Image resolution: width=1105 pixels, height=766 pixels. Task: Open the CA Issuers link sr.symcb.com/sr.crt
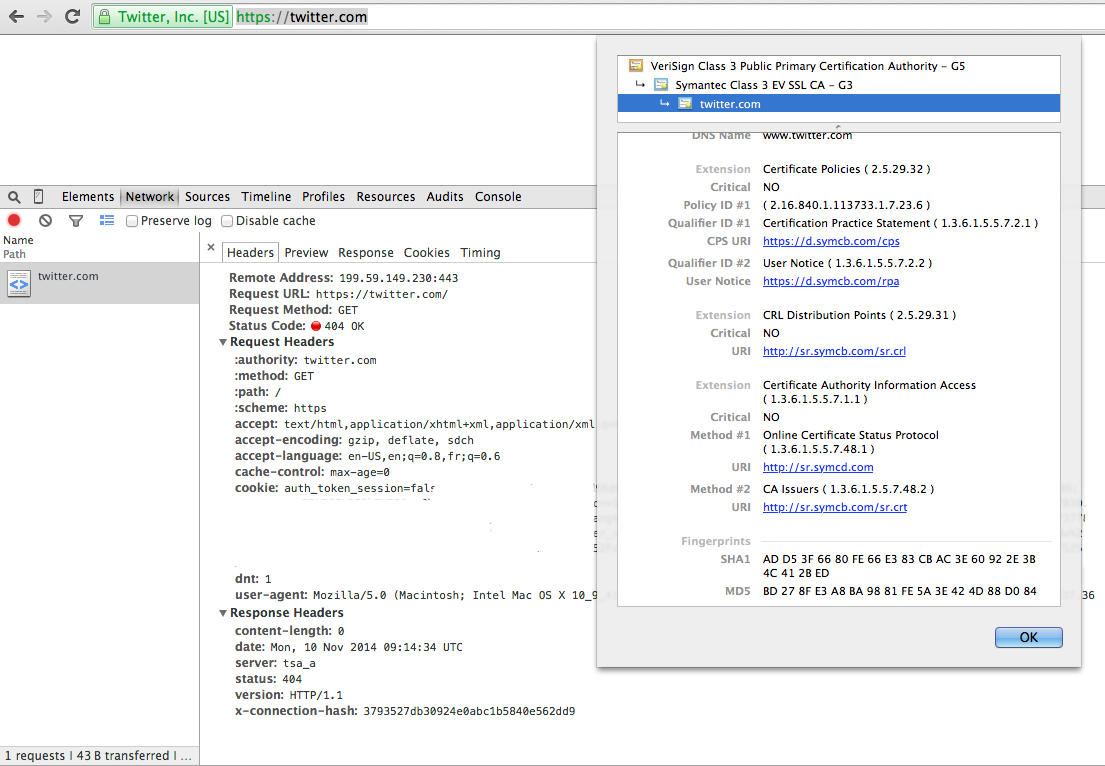(835, 507)
